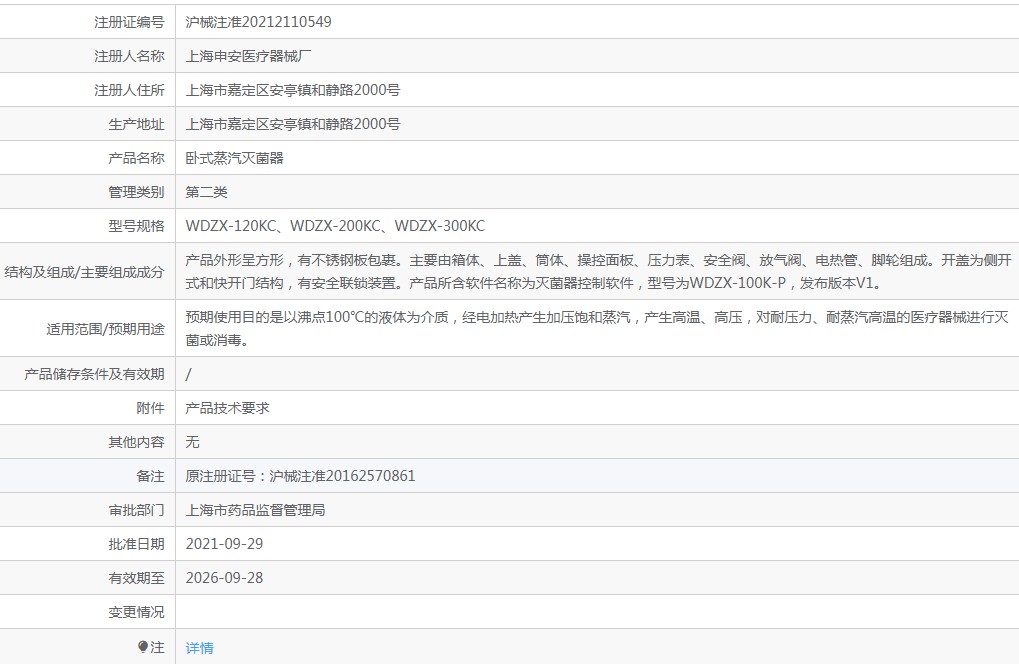Select expiry date 2026-09-28
The image size is (1019, 664).
click(224, 578)
